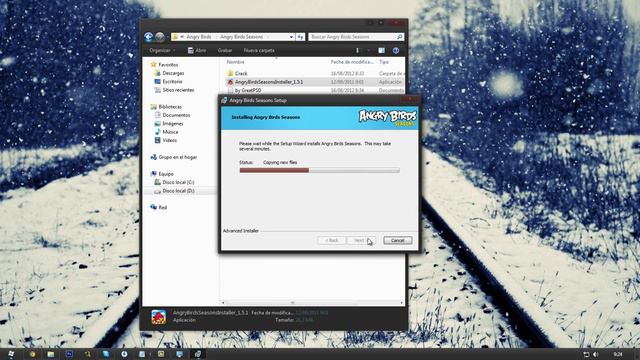Click the red installation progress bar
The width and height of the screenshot is (640, 360).
274,171
